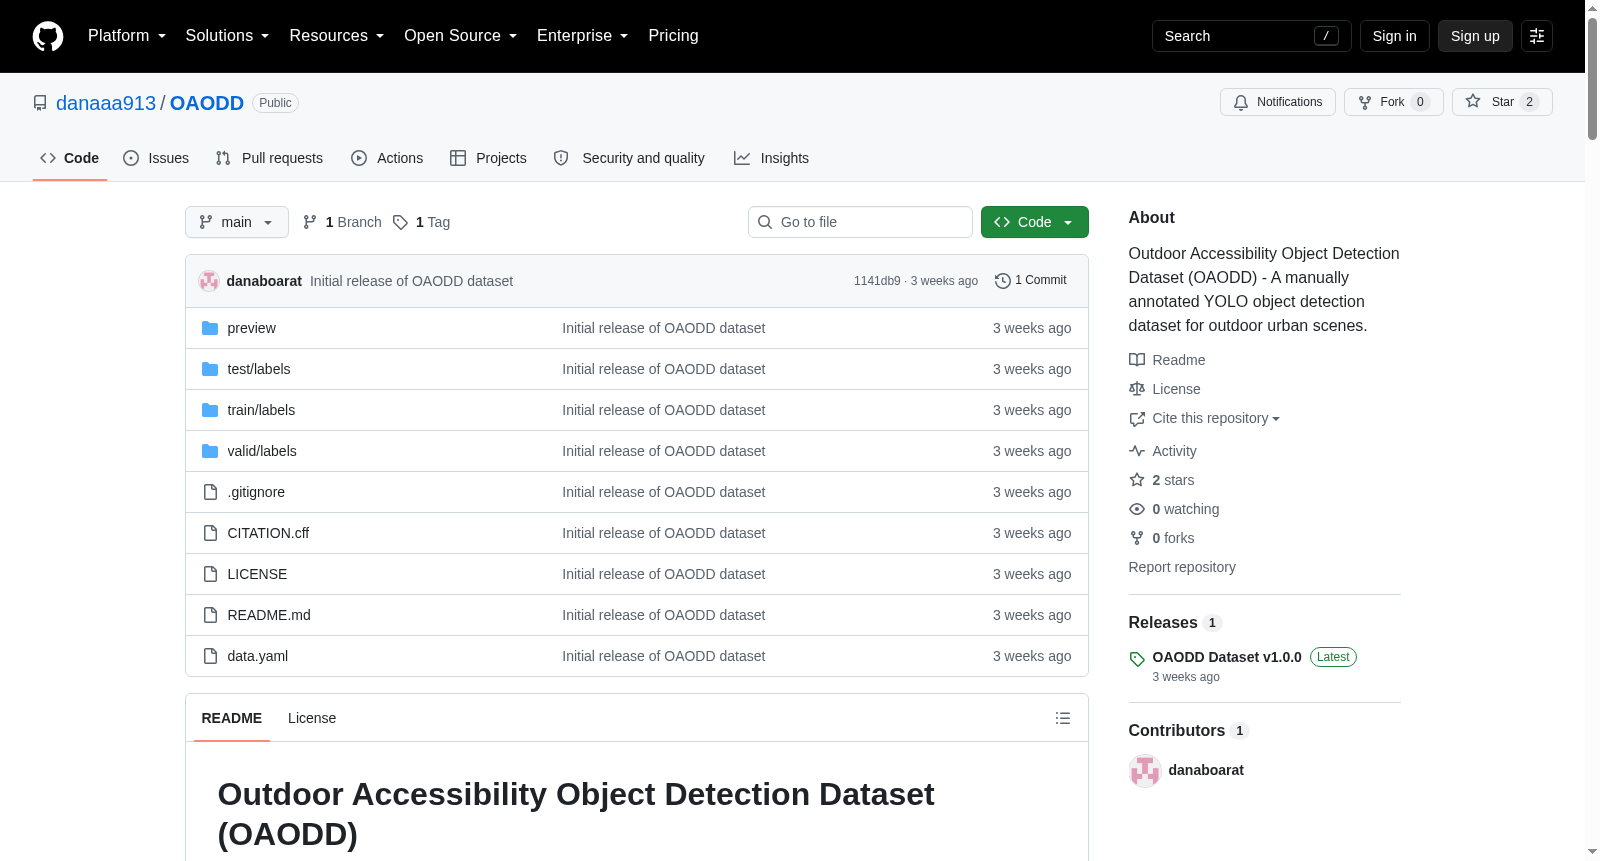Open the Security and quality tab
Image resolution: width=1600 pixels, height=861 pixels.
pyautogui.click(x=629, y=158)
